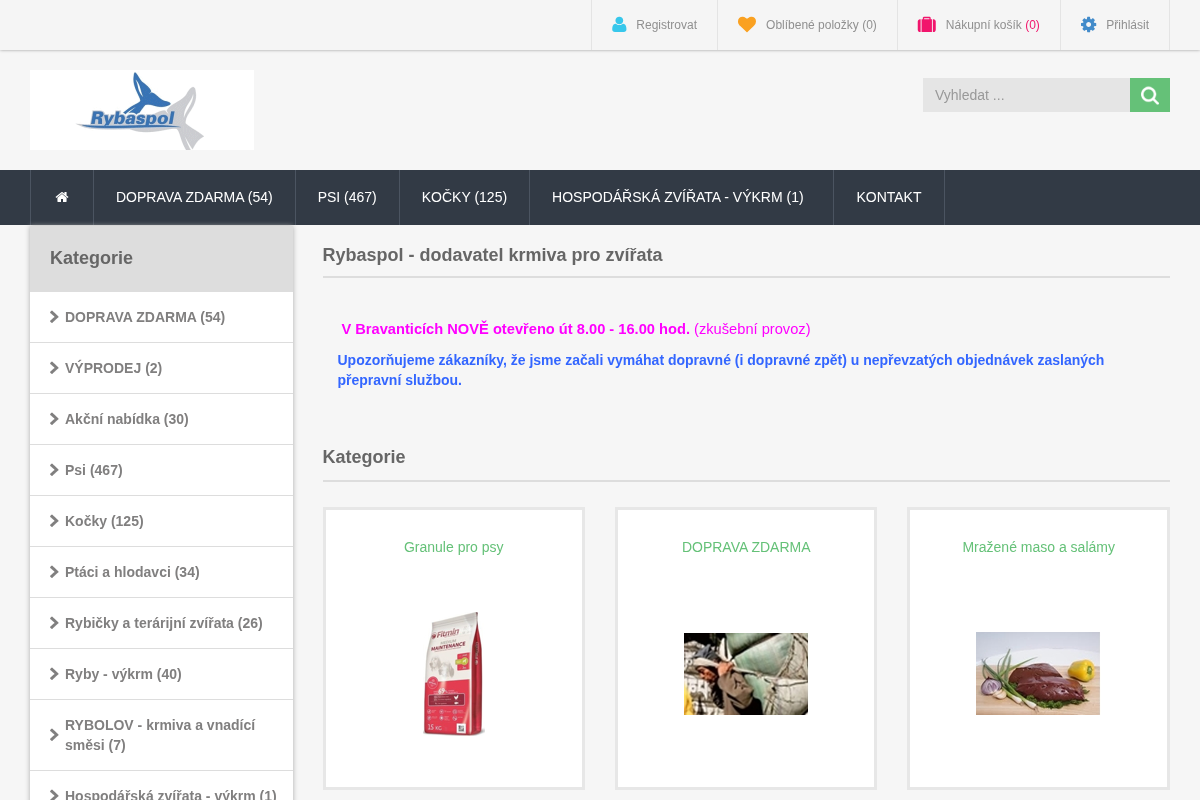
Task: Expand the Ryby - výkrm chevron
Action: [x=54, y=674]
